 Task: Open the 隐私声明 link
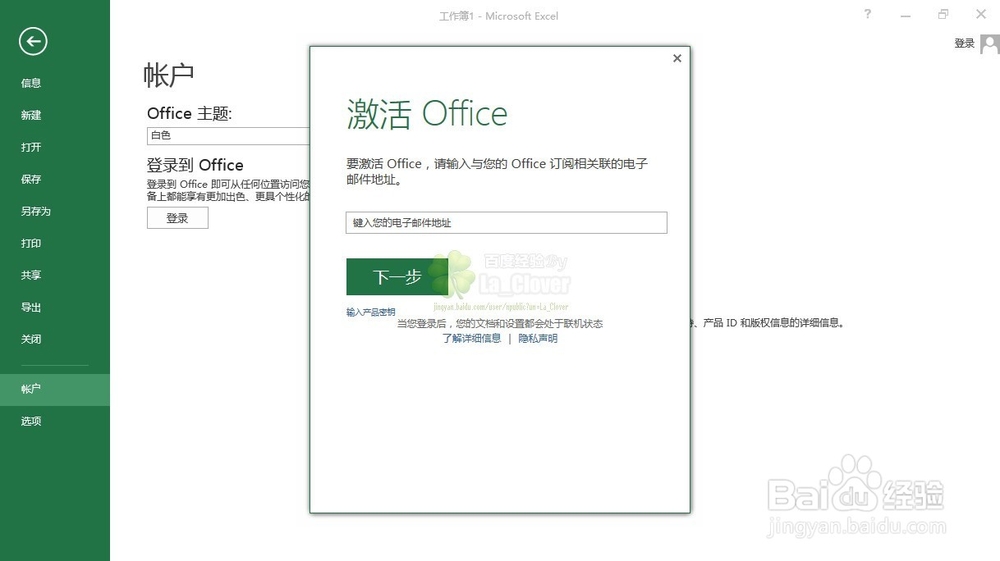tap(538, 338)
